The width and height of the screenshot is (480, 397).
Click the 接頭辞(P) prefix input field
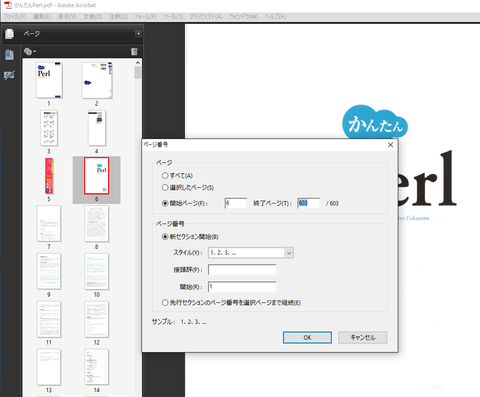coord(242,269)
